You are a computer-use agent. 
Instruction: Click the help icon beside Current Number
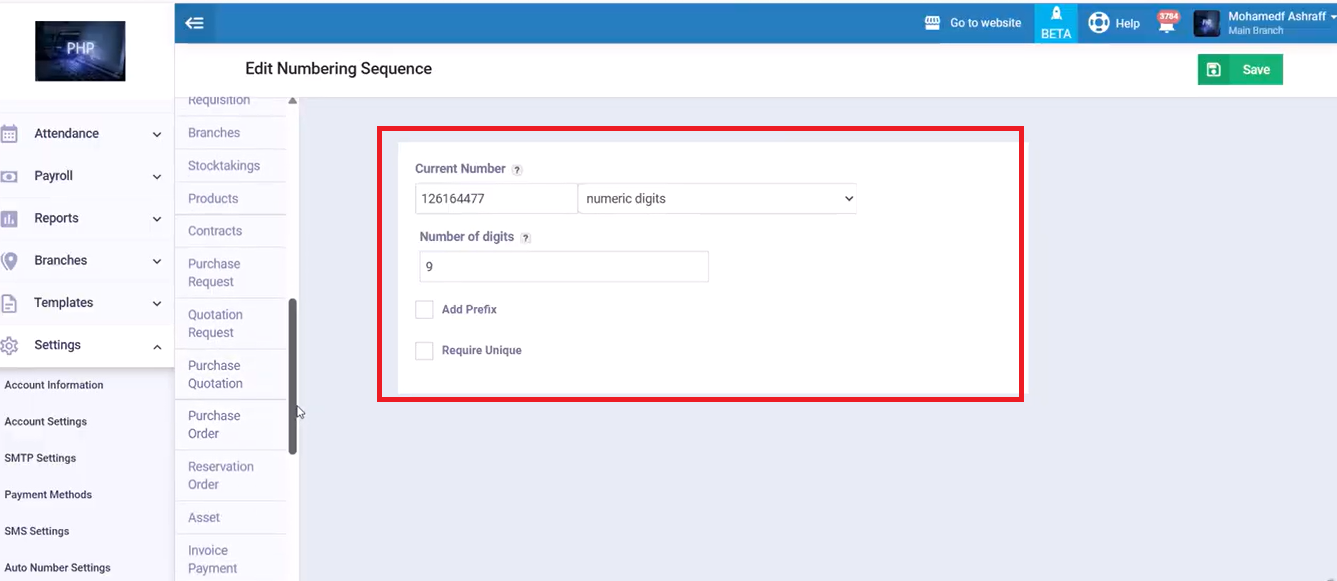pyautogui.click(x=517, y=170)
